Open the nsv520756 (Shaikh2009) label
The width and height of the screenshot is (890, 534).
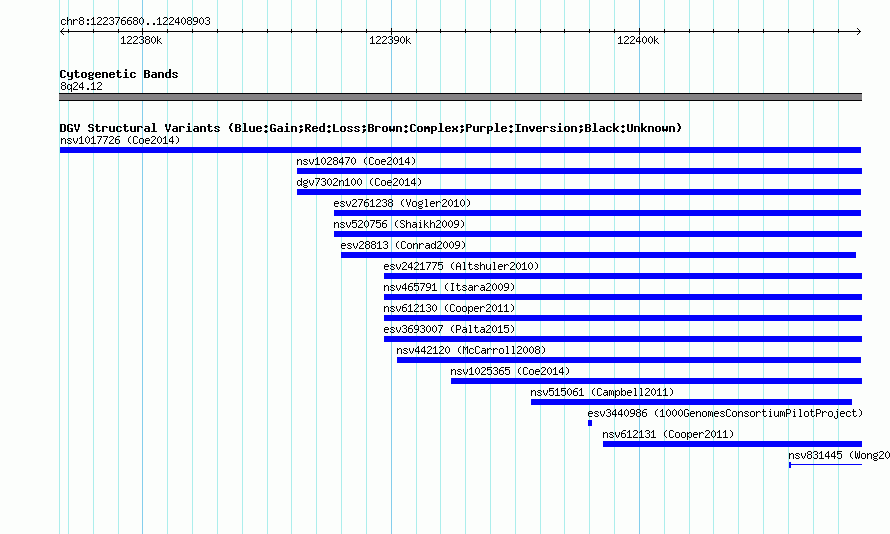pos(399,224)
